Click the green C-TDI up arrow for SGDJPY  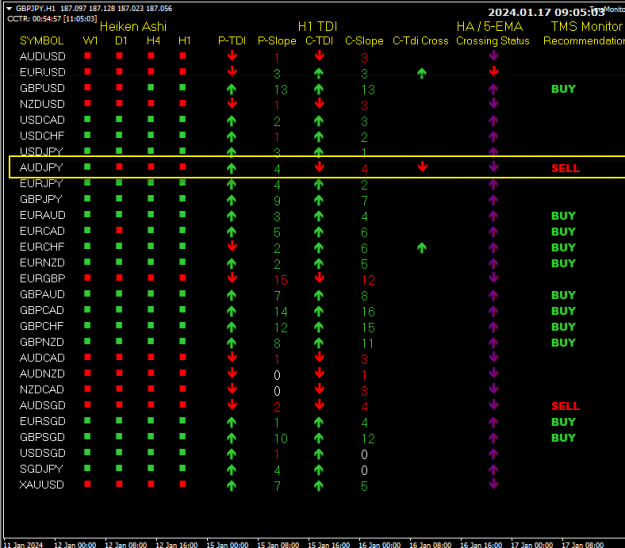pos(318,470)
